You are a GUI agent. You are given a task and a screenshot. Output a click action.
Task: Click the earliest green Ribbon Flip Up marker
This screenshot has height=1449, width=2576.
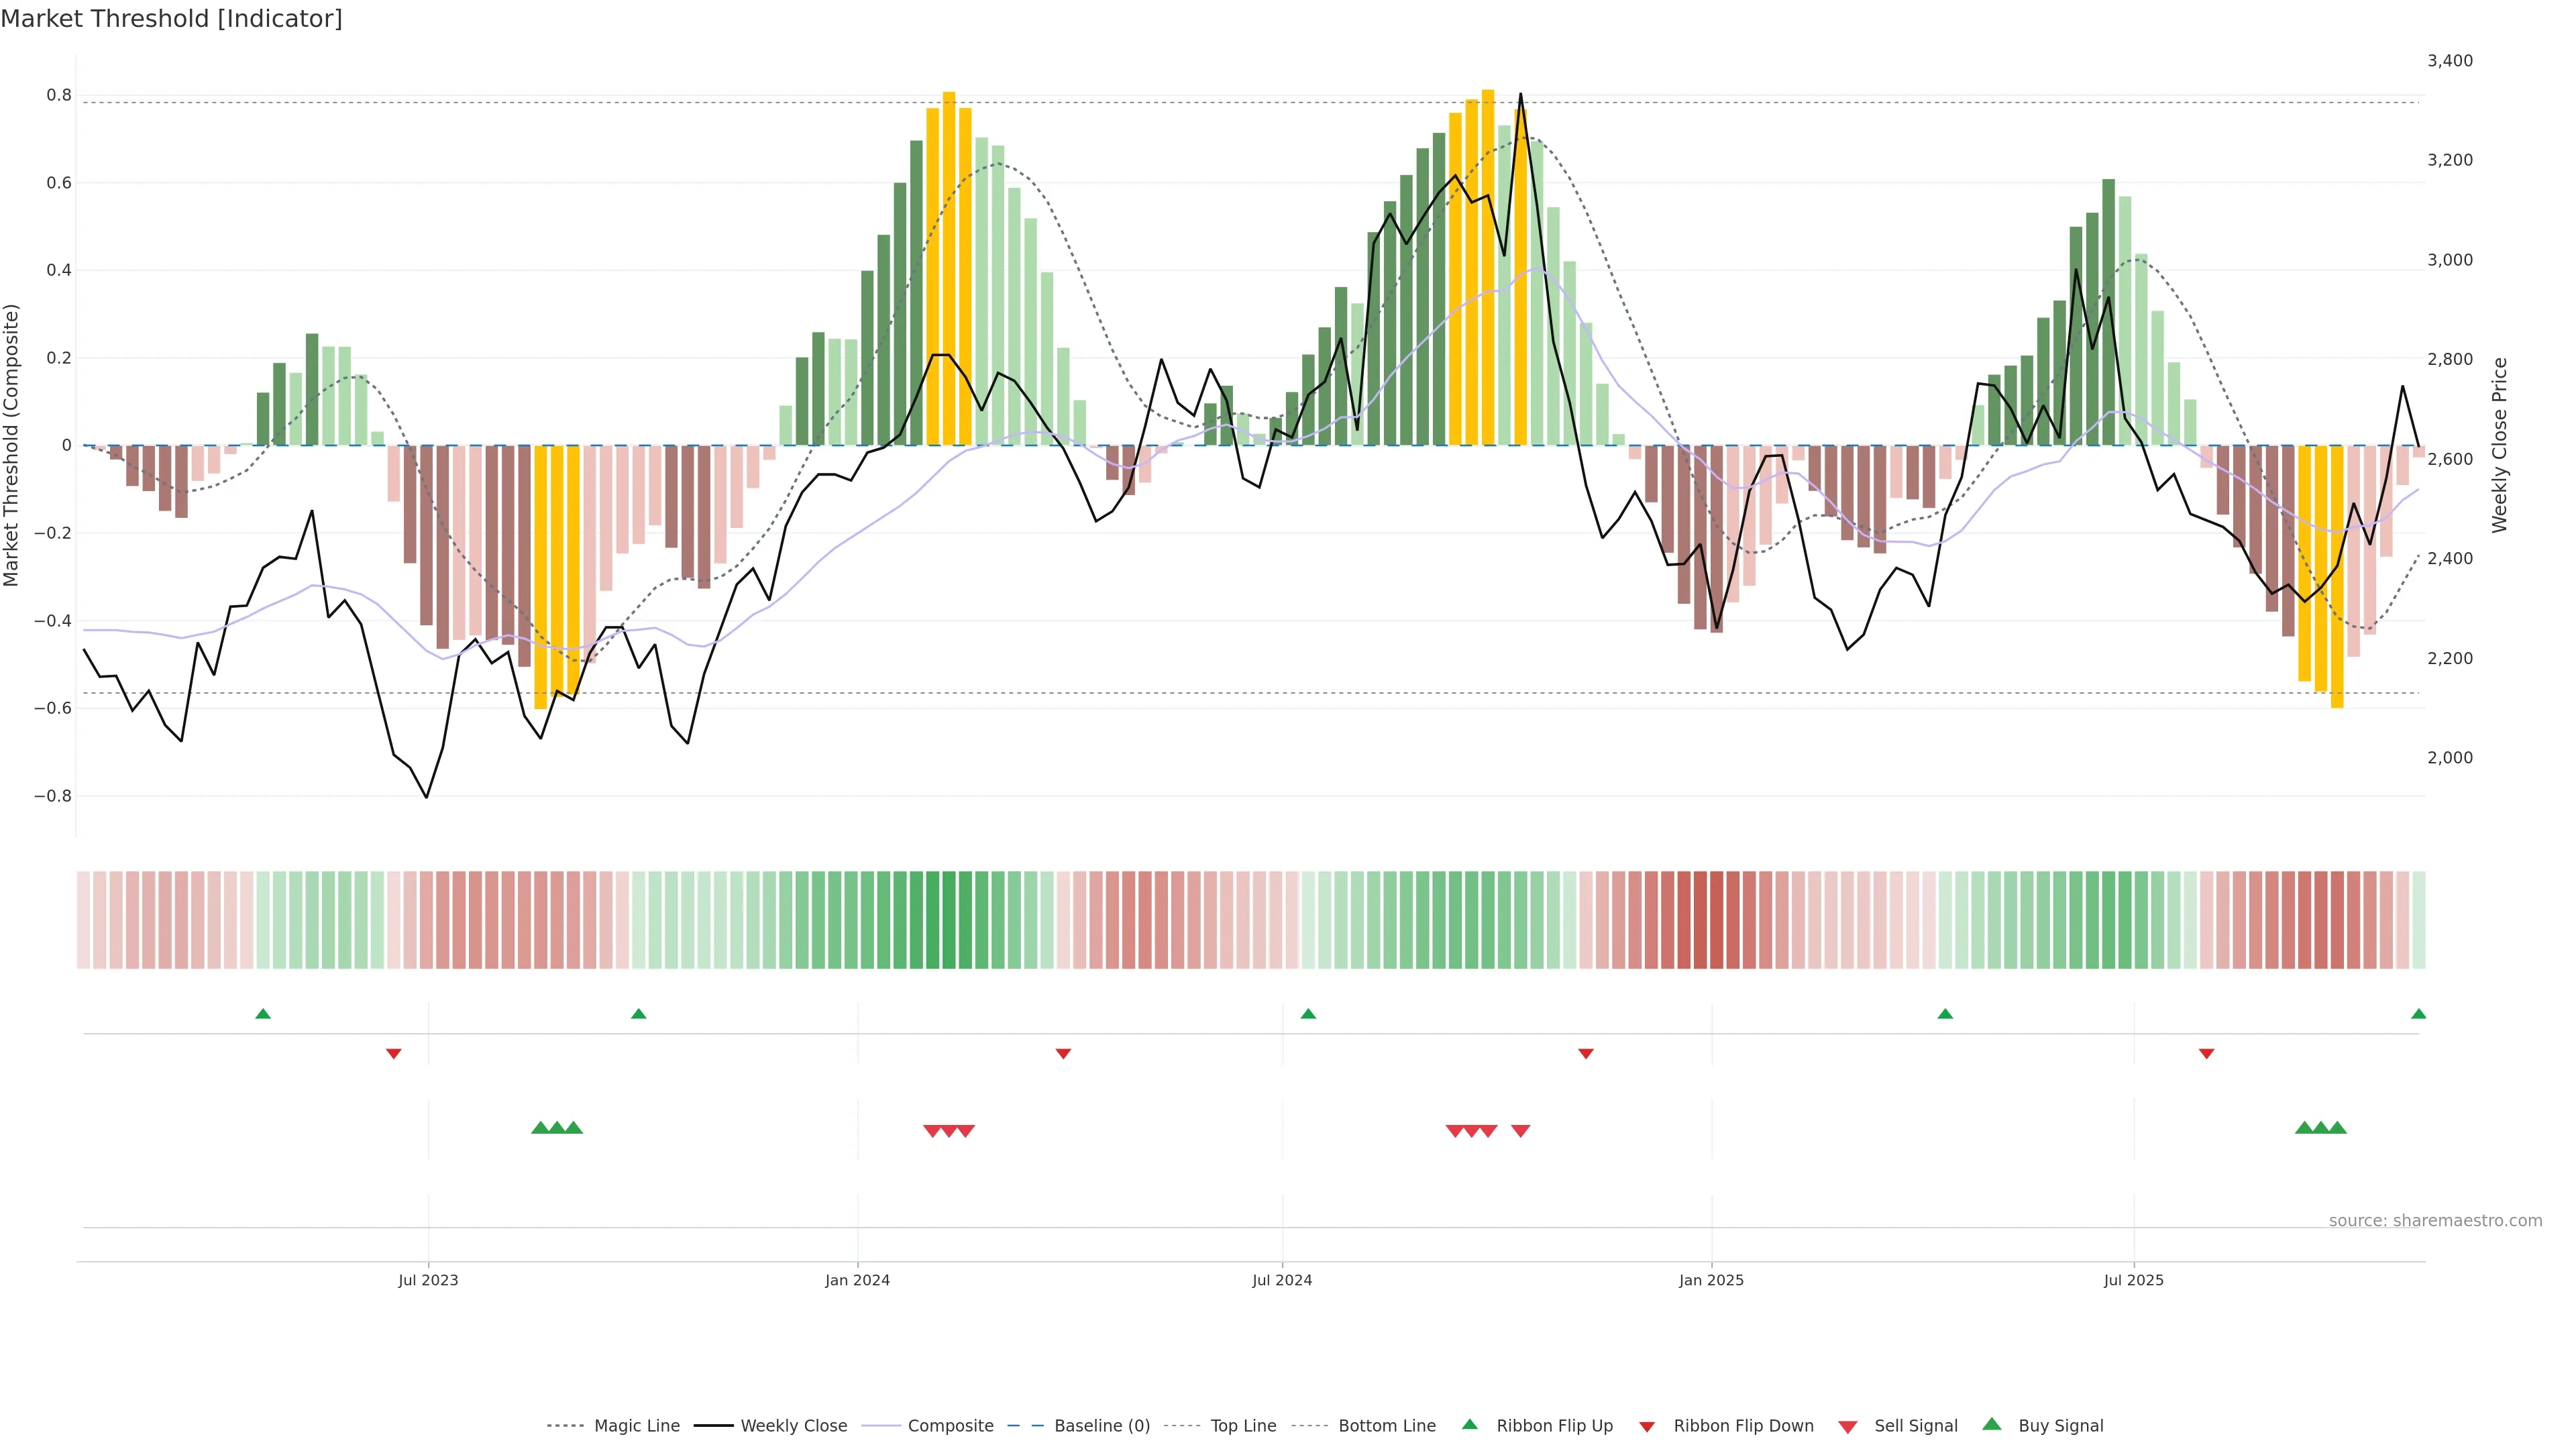click(x=263, y=1014)
